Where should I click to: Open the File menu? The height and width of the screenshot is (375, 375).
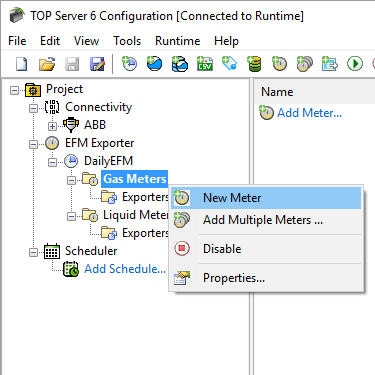coord(17,41)
